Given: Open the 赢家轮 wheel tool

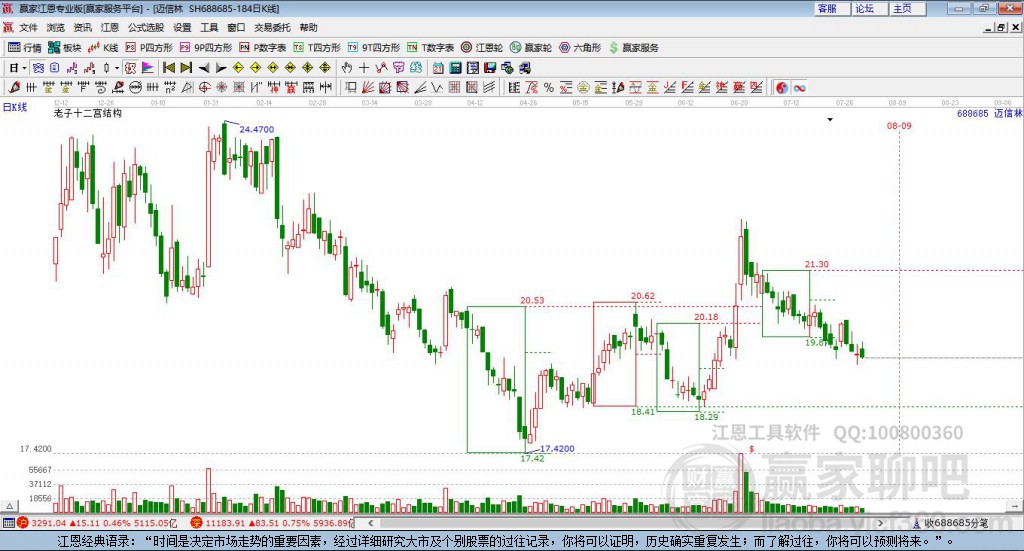Looking at the screenshot, I should point(531,48).
